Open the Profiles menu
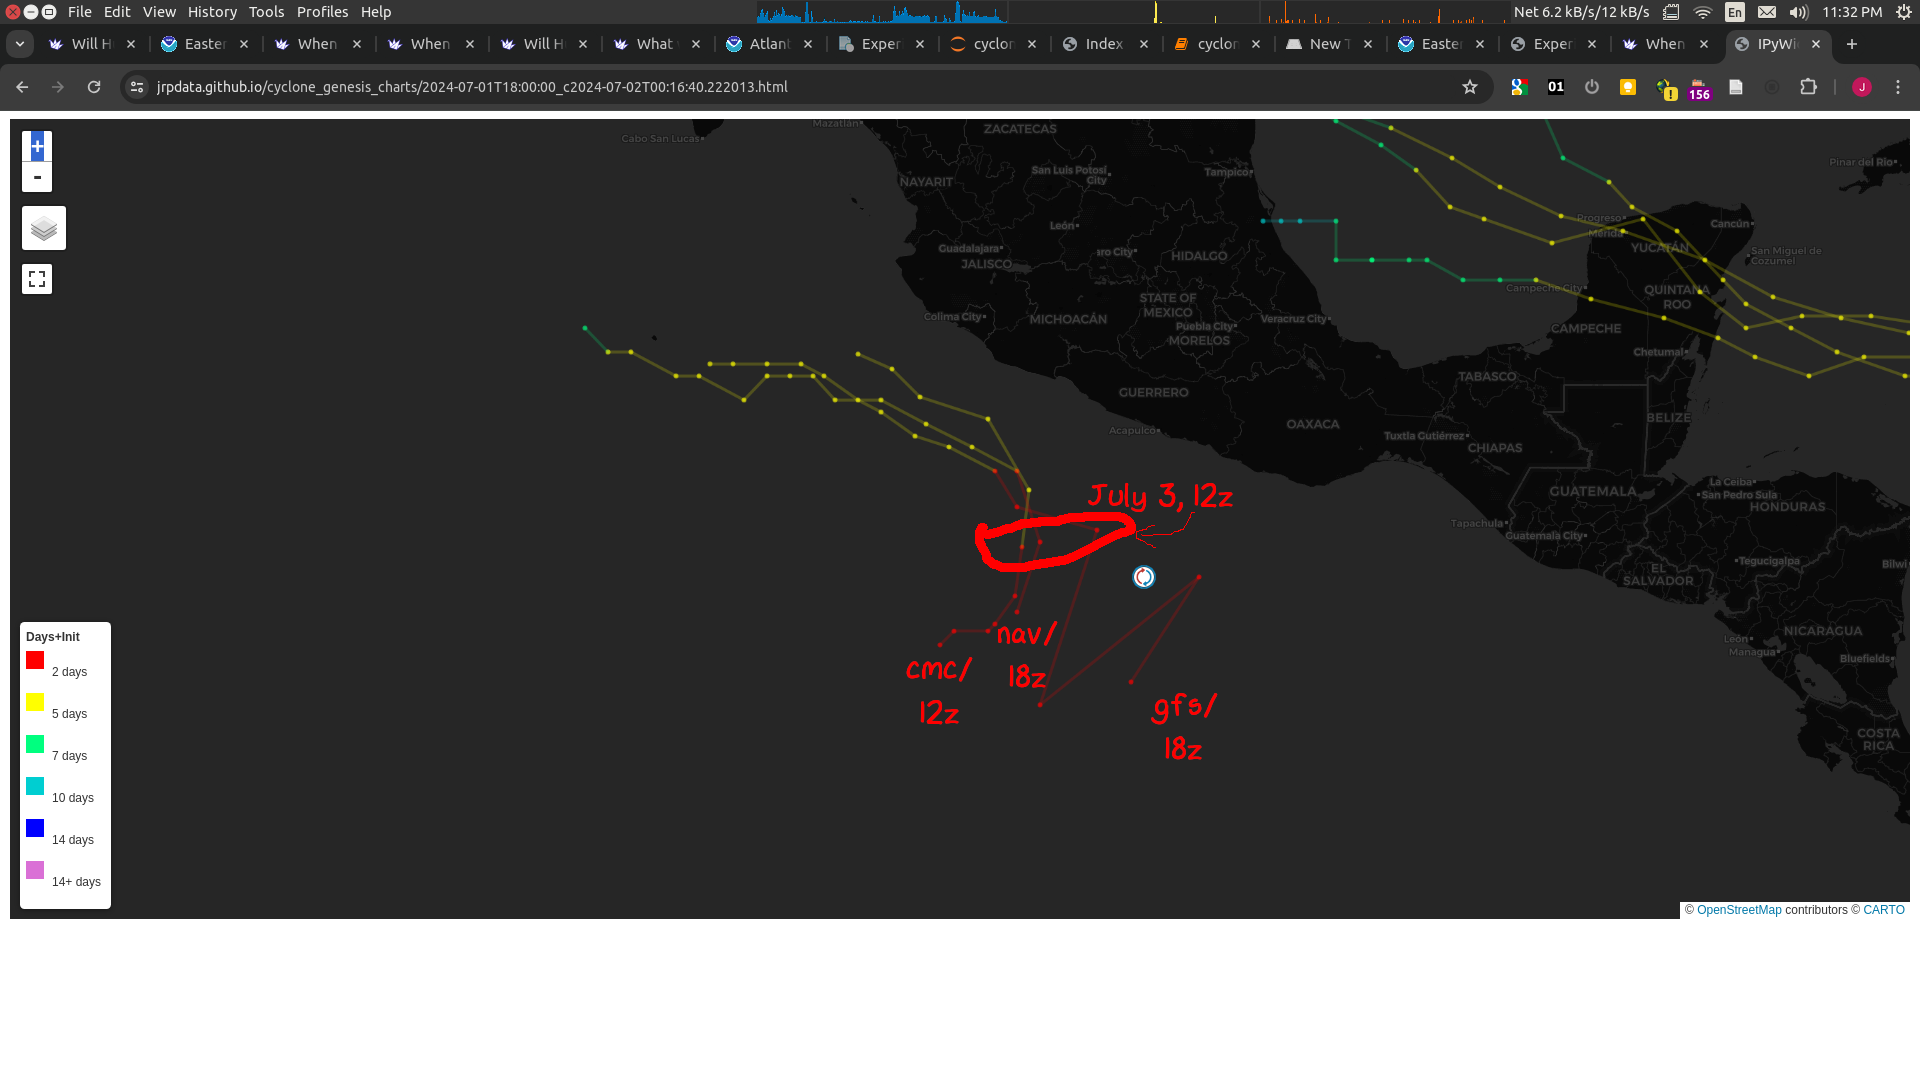 pos(322,12)
